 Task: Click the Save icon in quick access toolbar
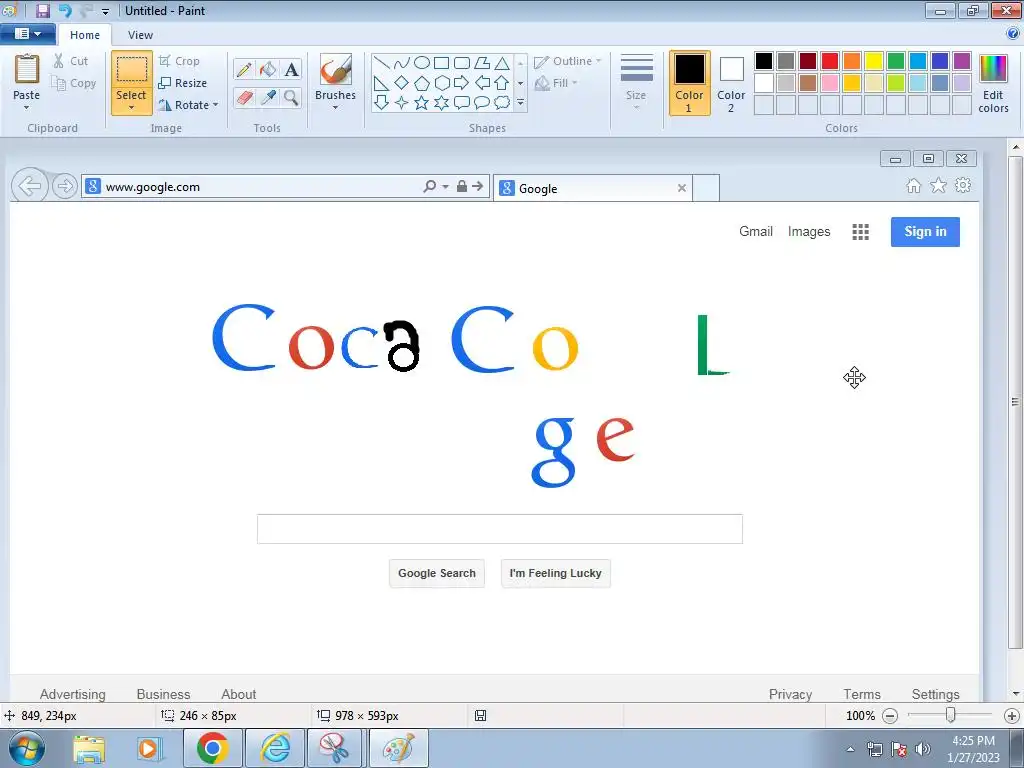(x=43, y=10)
